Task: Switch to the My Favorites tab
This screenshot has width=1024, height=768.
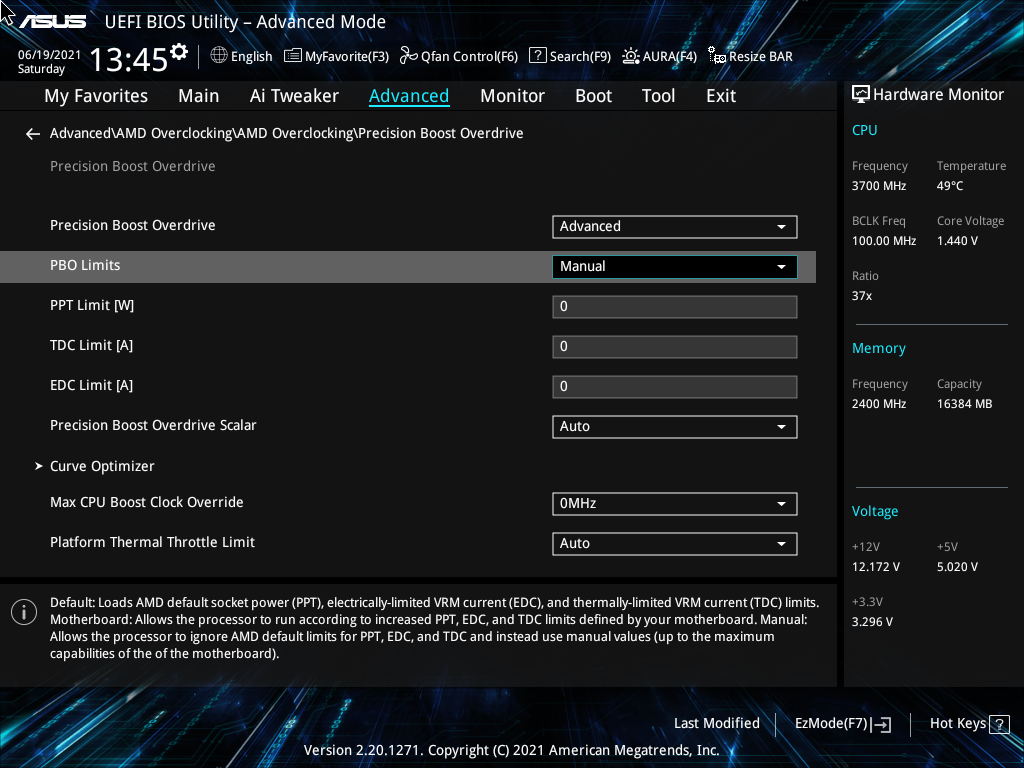Action: (x=96, y=96)
